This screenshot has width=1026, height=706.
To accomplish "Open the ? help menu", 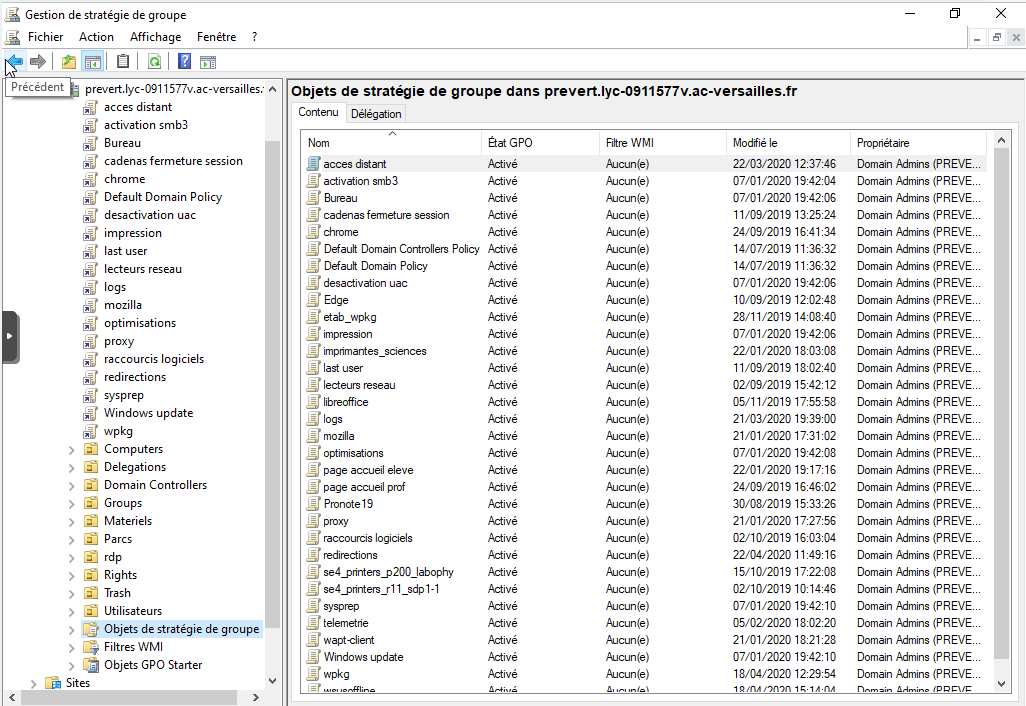I will pyautogui.click(x=255, y=37).
